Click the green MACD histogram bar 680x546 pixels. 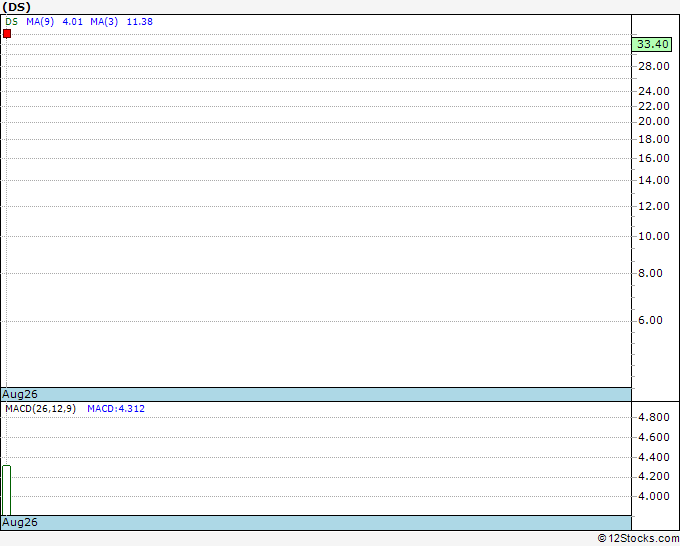point(7,490)
